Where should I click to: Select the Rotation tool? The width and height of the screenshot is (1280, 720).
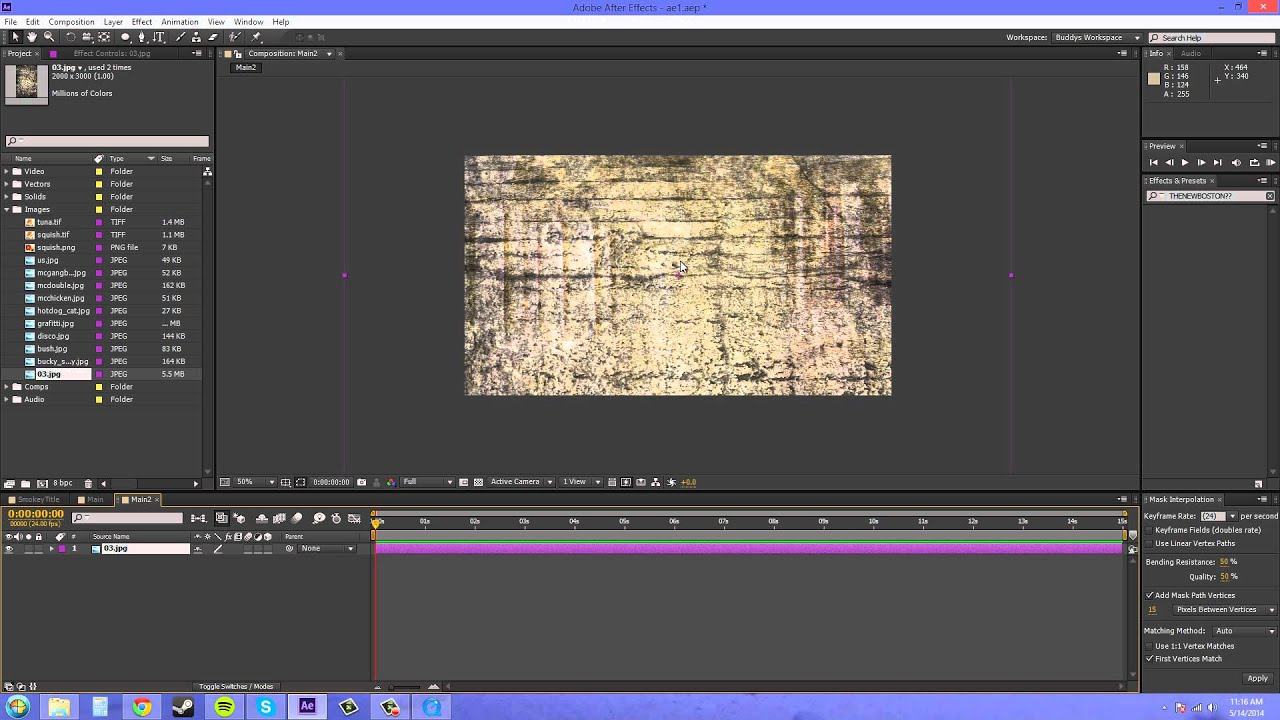[70, 37]
